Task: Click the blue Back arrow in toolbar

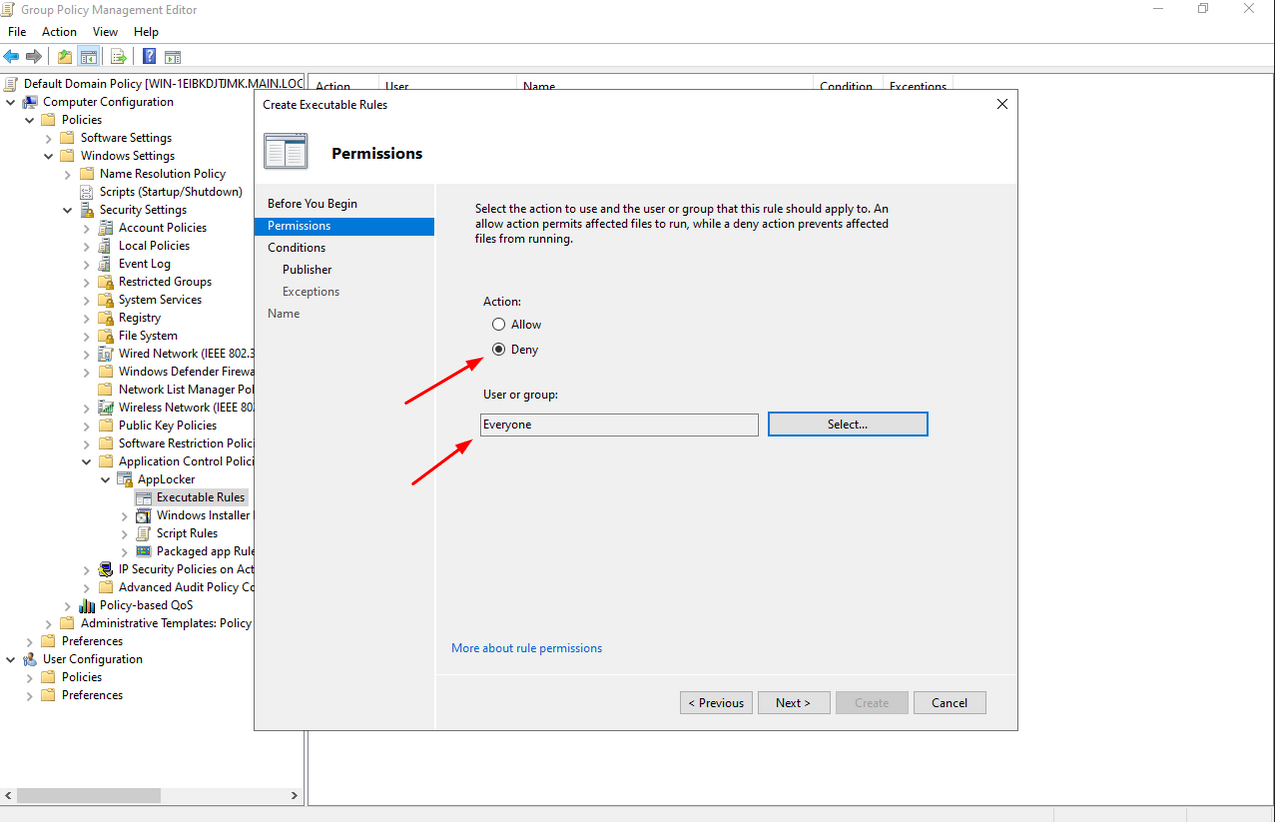Action: coord(12,57)
